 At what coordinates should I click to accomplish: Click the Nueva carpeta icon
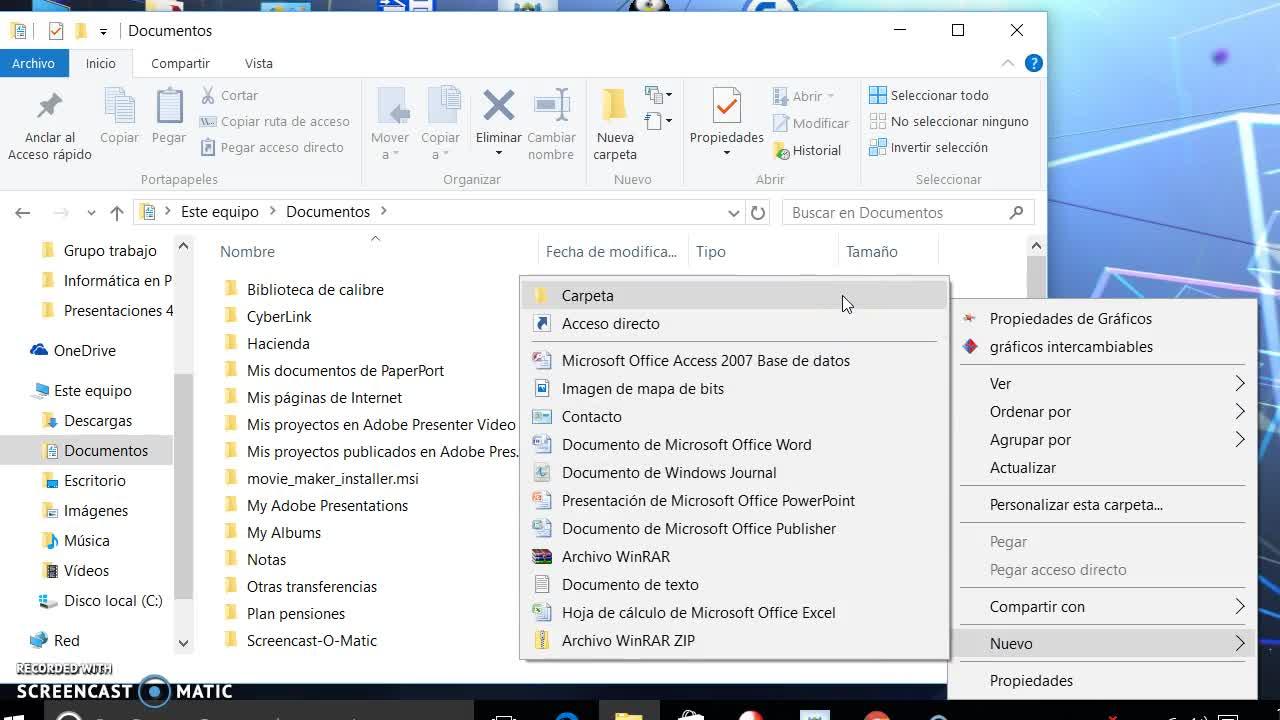point(614,105)
